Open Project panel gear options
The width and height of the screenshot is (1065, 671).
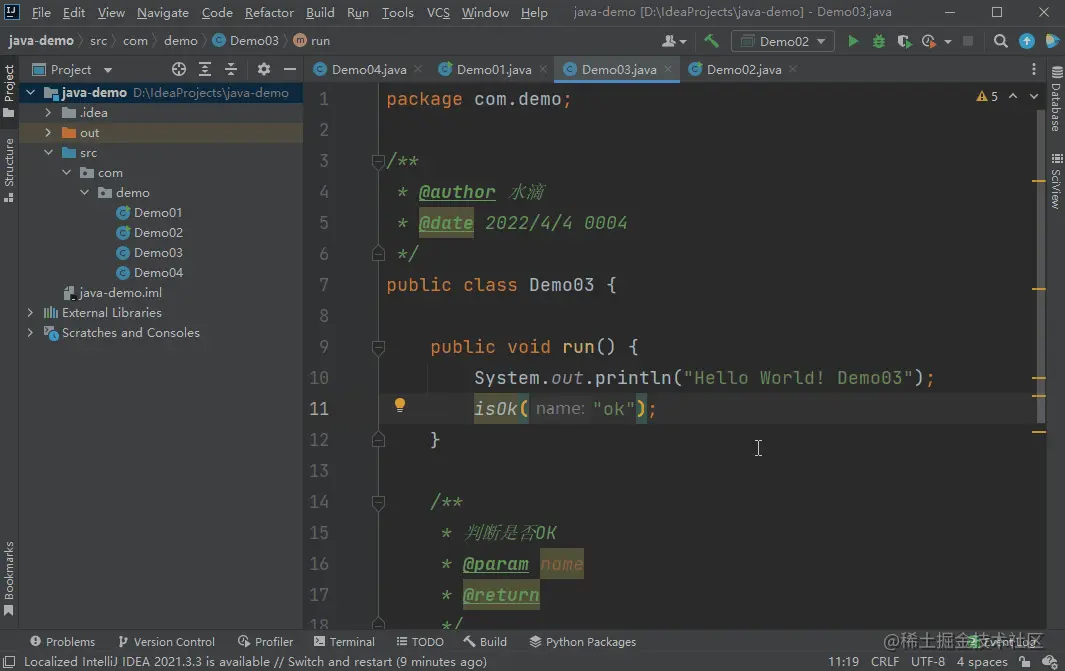(x=264, y=69)
